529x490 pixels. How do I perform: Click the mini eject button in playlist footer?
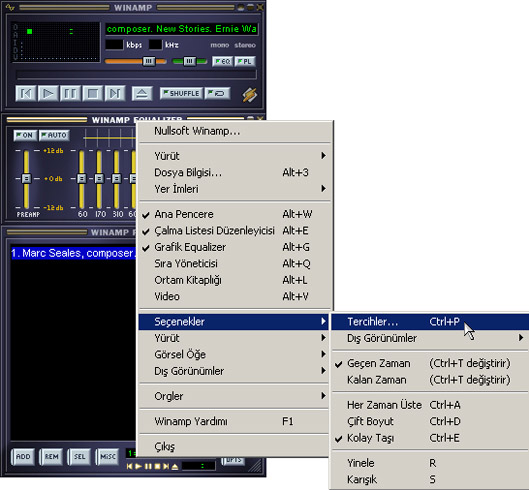(x=175, y=466)
